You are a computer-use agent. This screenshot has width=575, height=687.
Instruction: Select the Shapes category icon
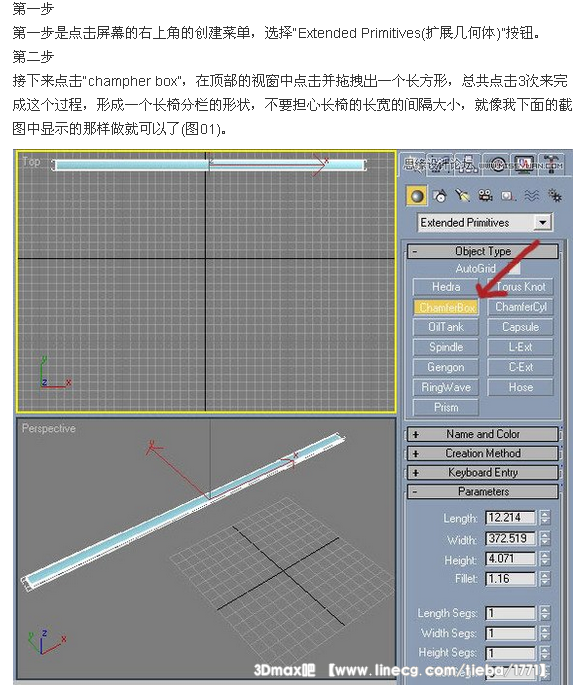[x=440, y=196]
